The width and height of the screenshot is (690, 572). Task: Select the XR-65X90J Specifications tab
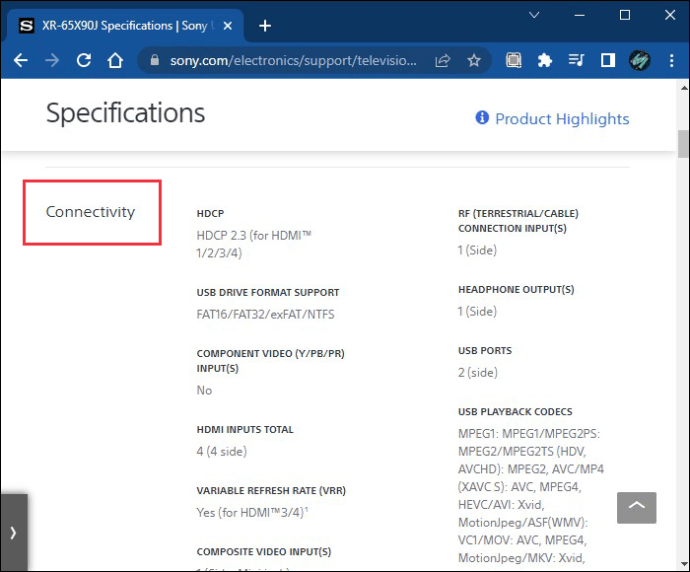(124, 26)
